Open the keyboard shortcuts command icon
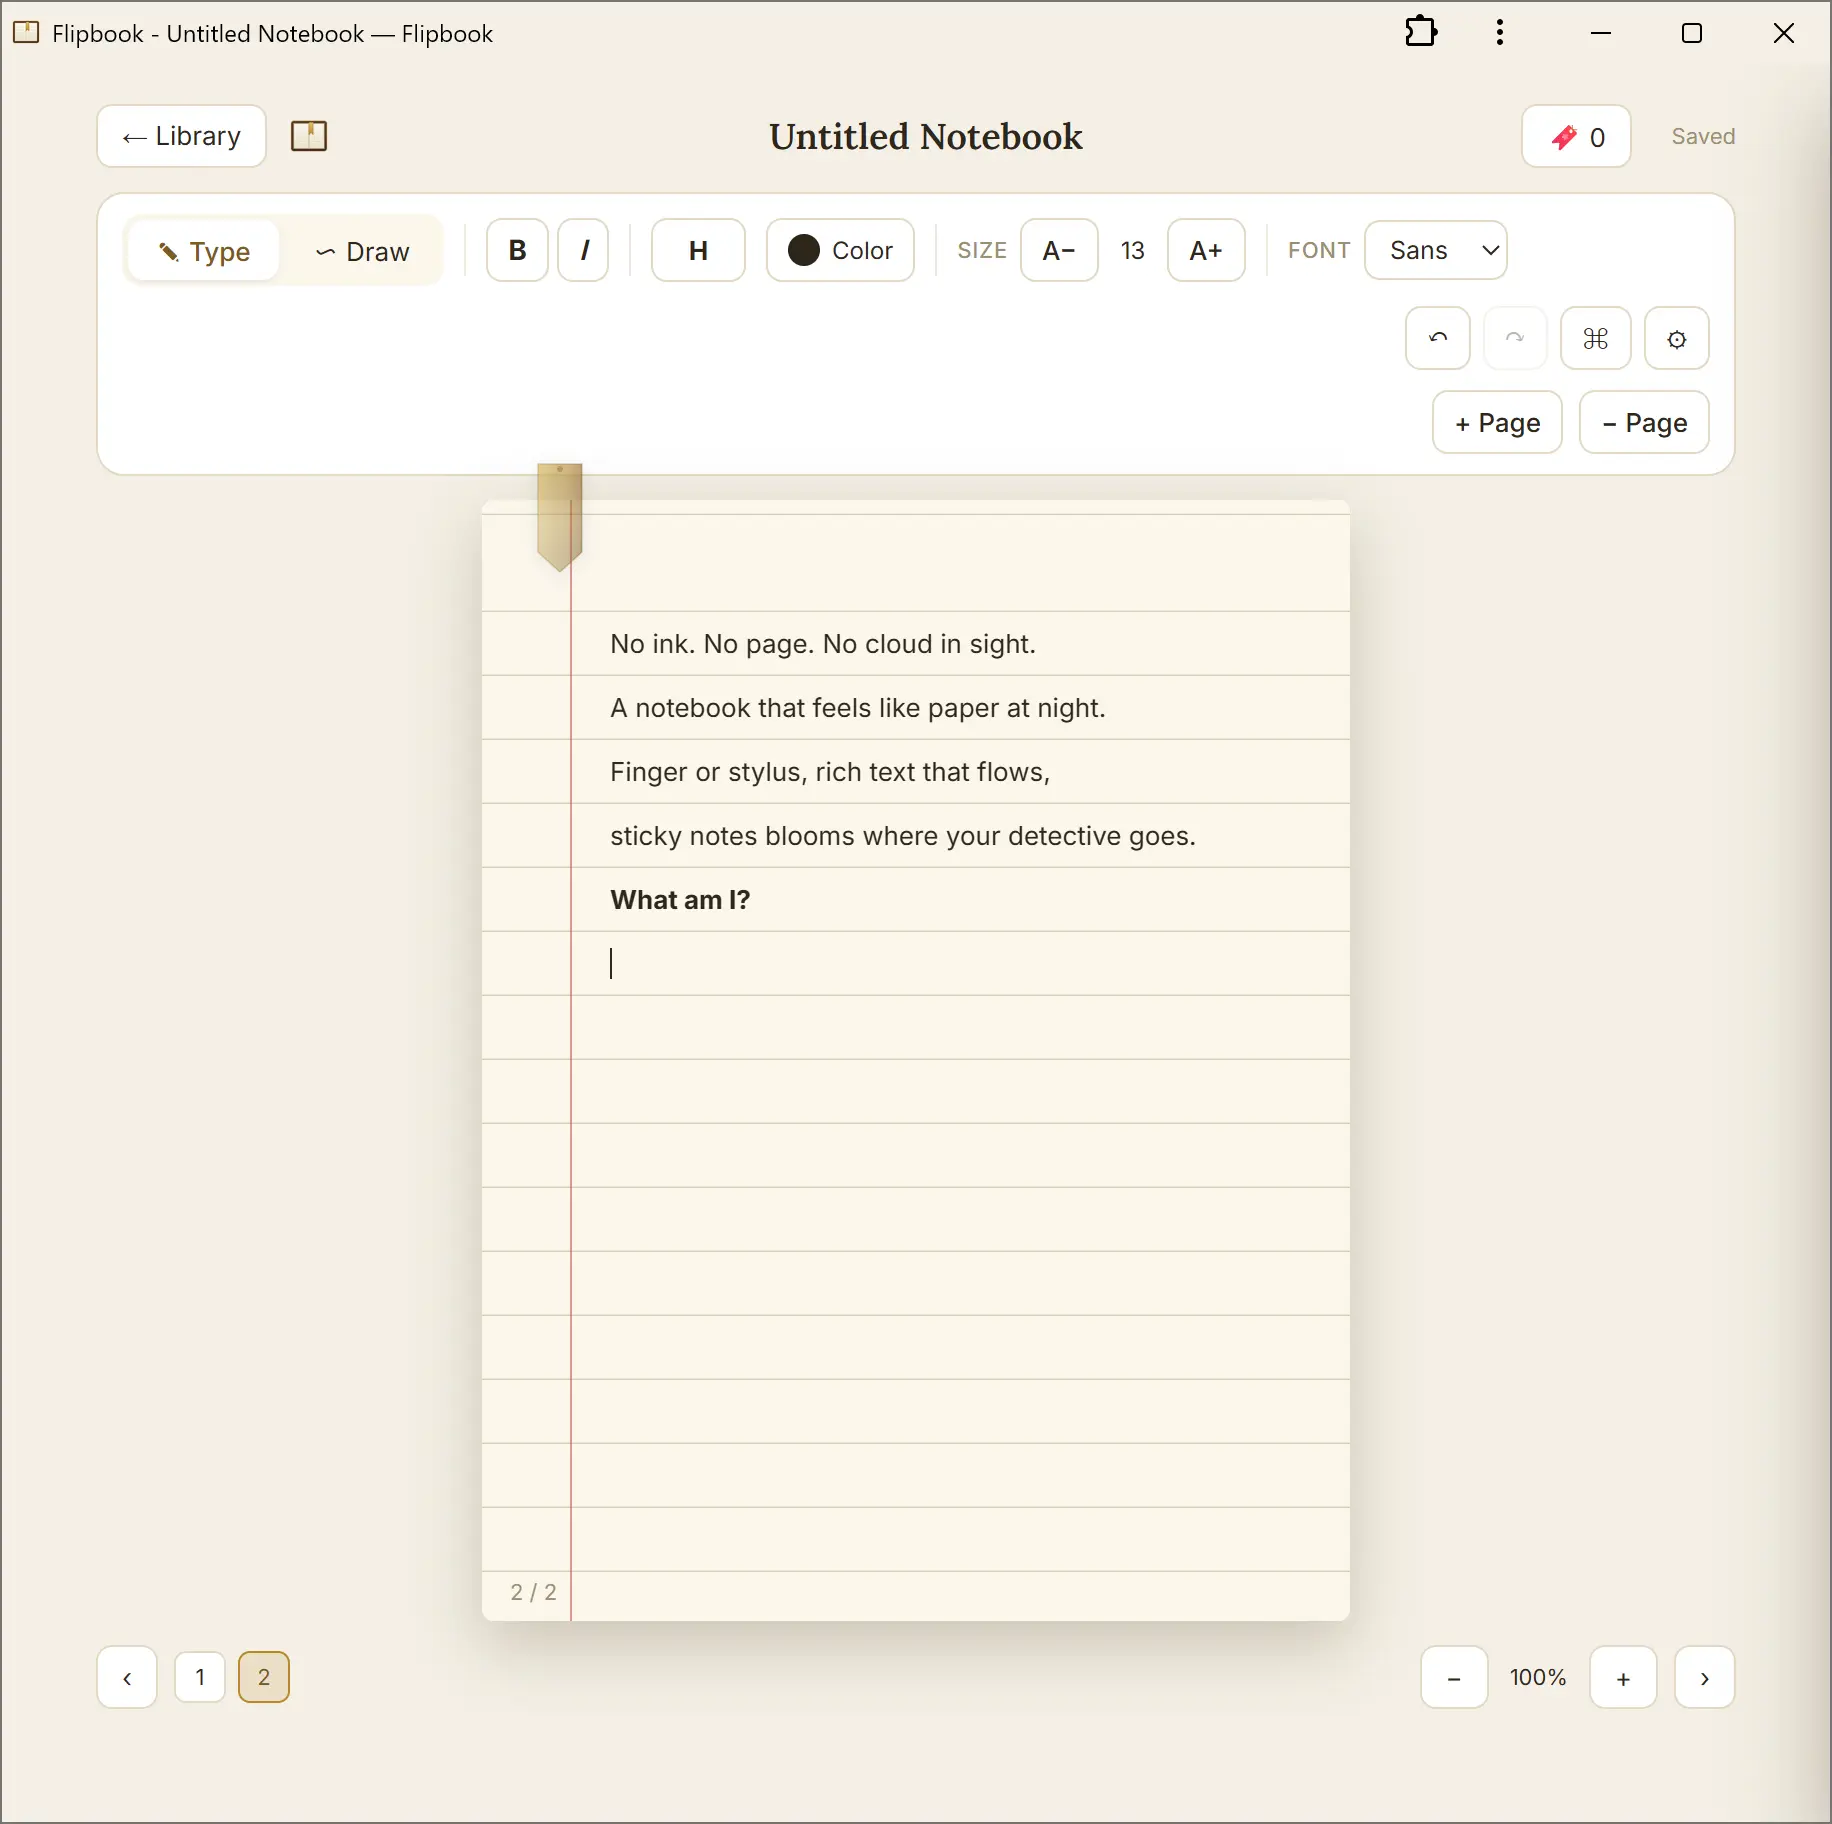This screenshot has width=1832, height=1824. pos(1596,338)
